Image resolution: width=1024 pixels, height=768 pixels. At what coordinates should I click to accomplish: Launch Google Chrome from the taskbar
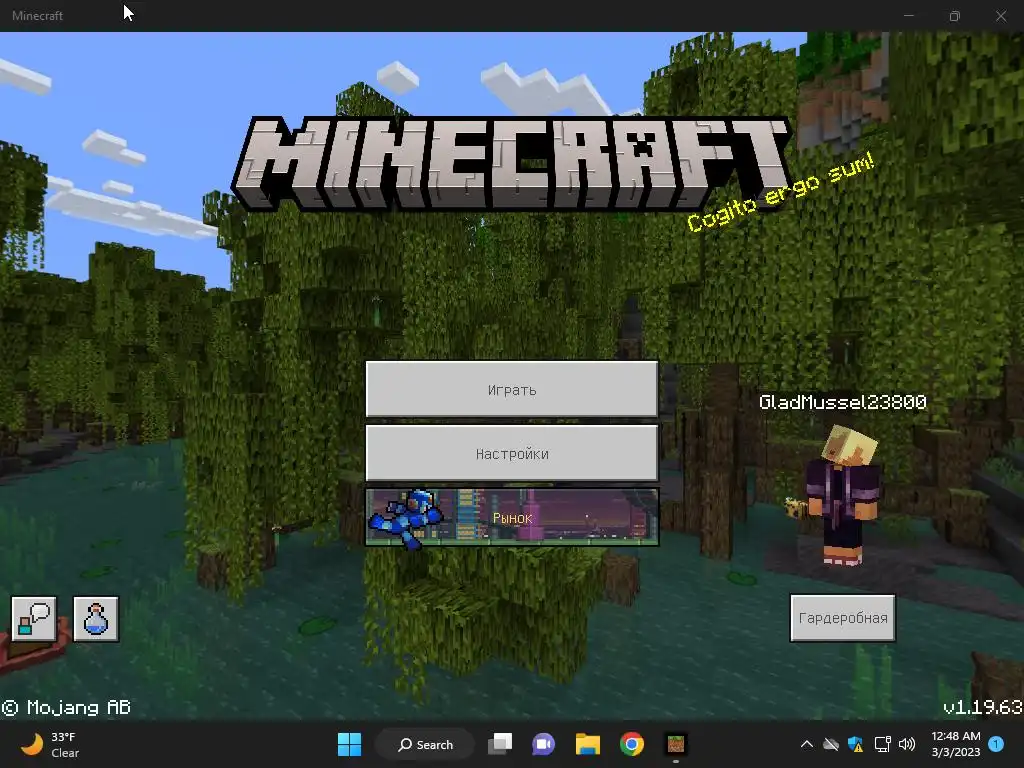point(632,744)
